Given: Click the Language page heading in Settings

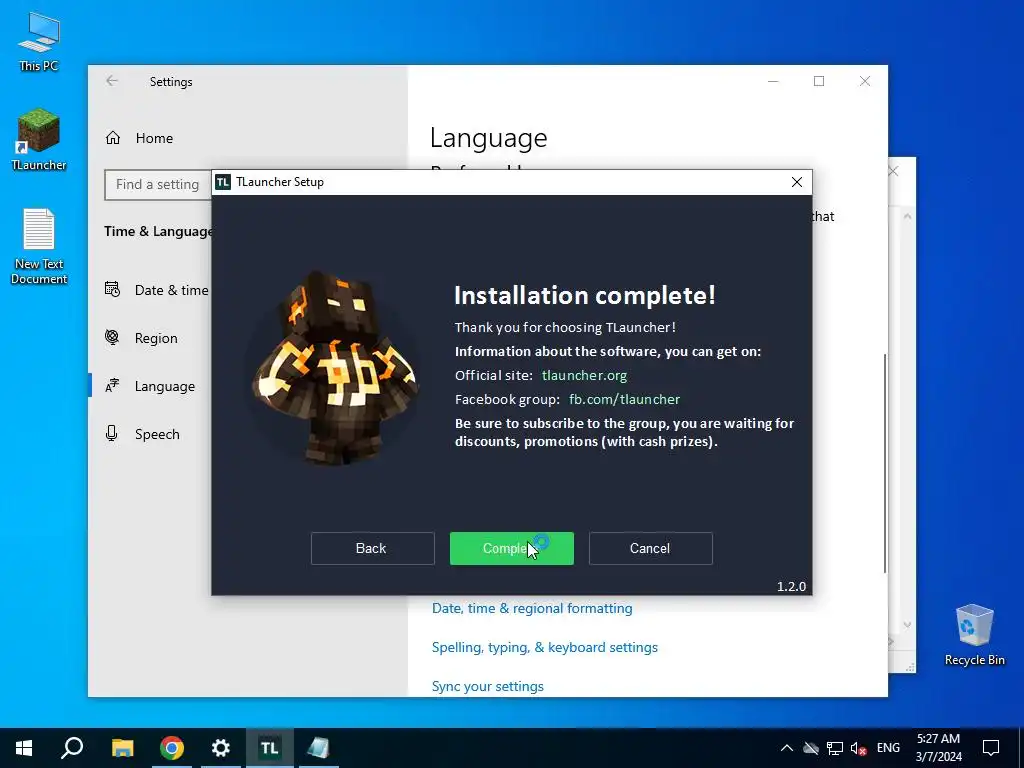Looking at the screenshot, I should [488, 138].
